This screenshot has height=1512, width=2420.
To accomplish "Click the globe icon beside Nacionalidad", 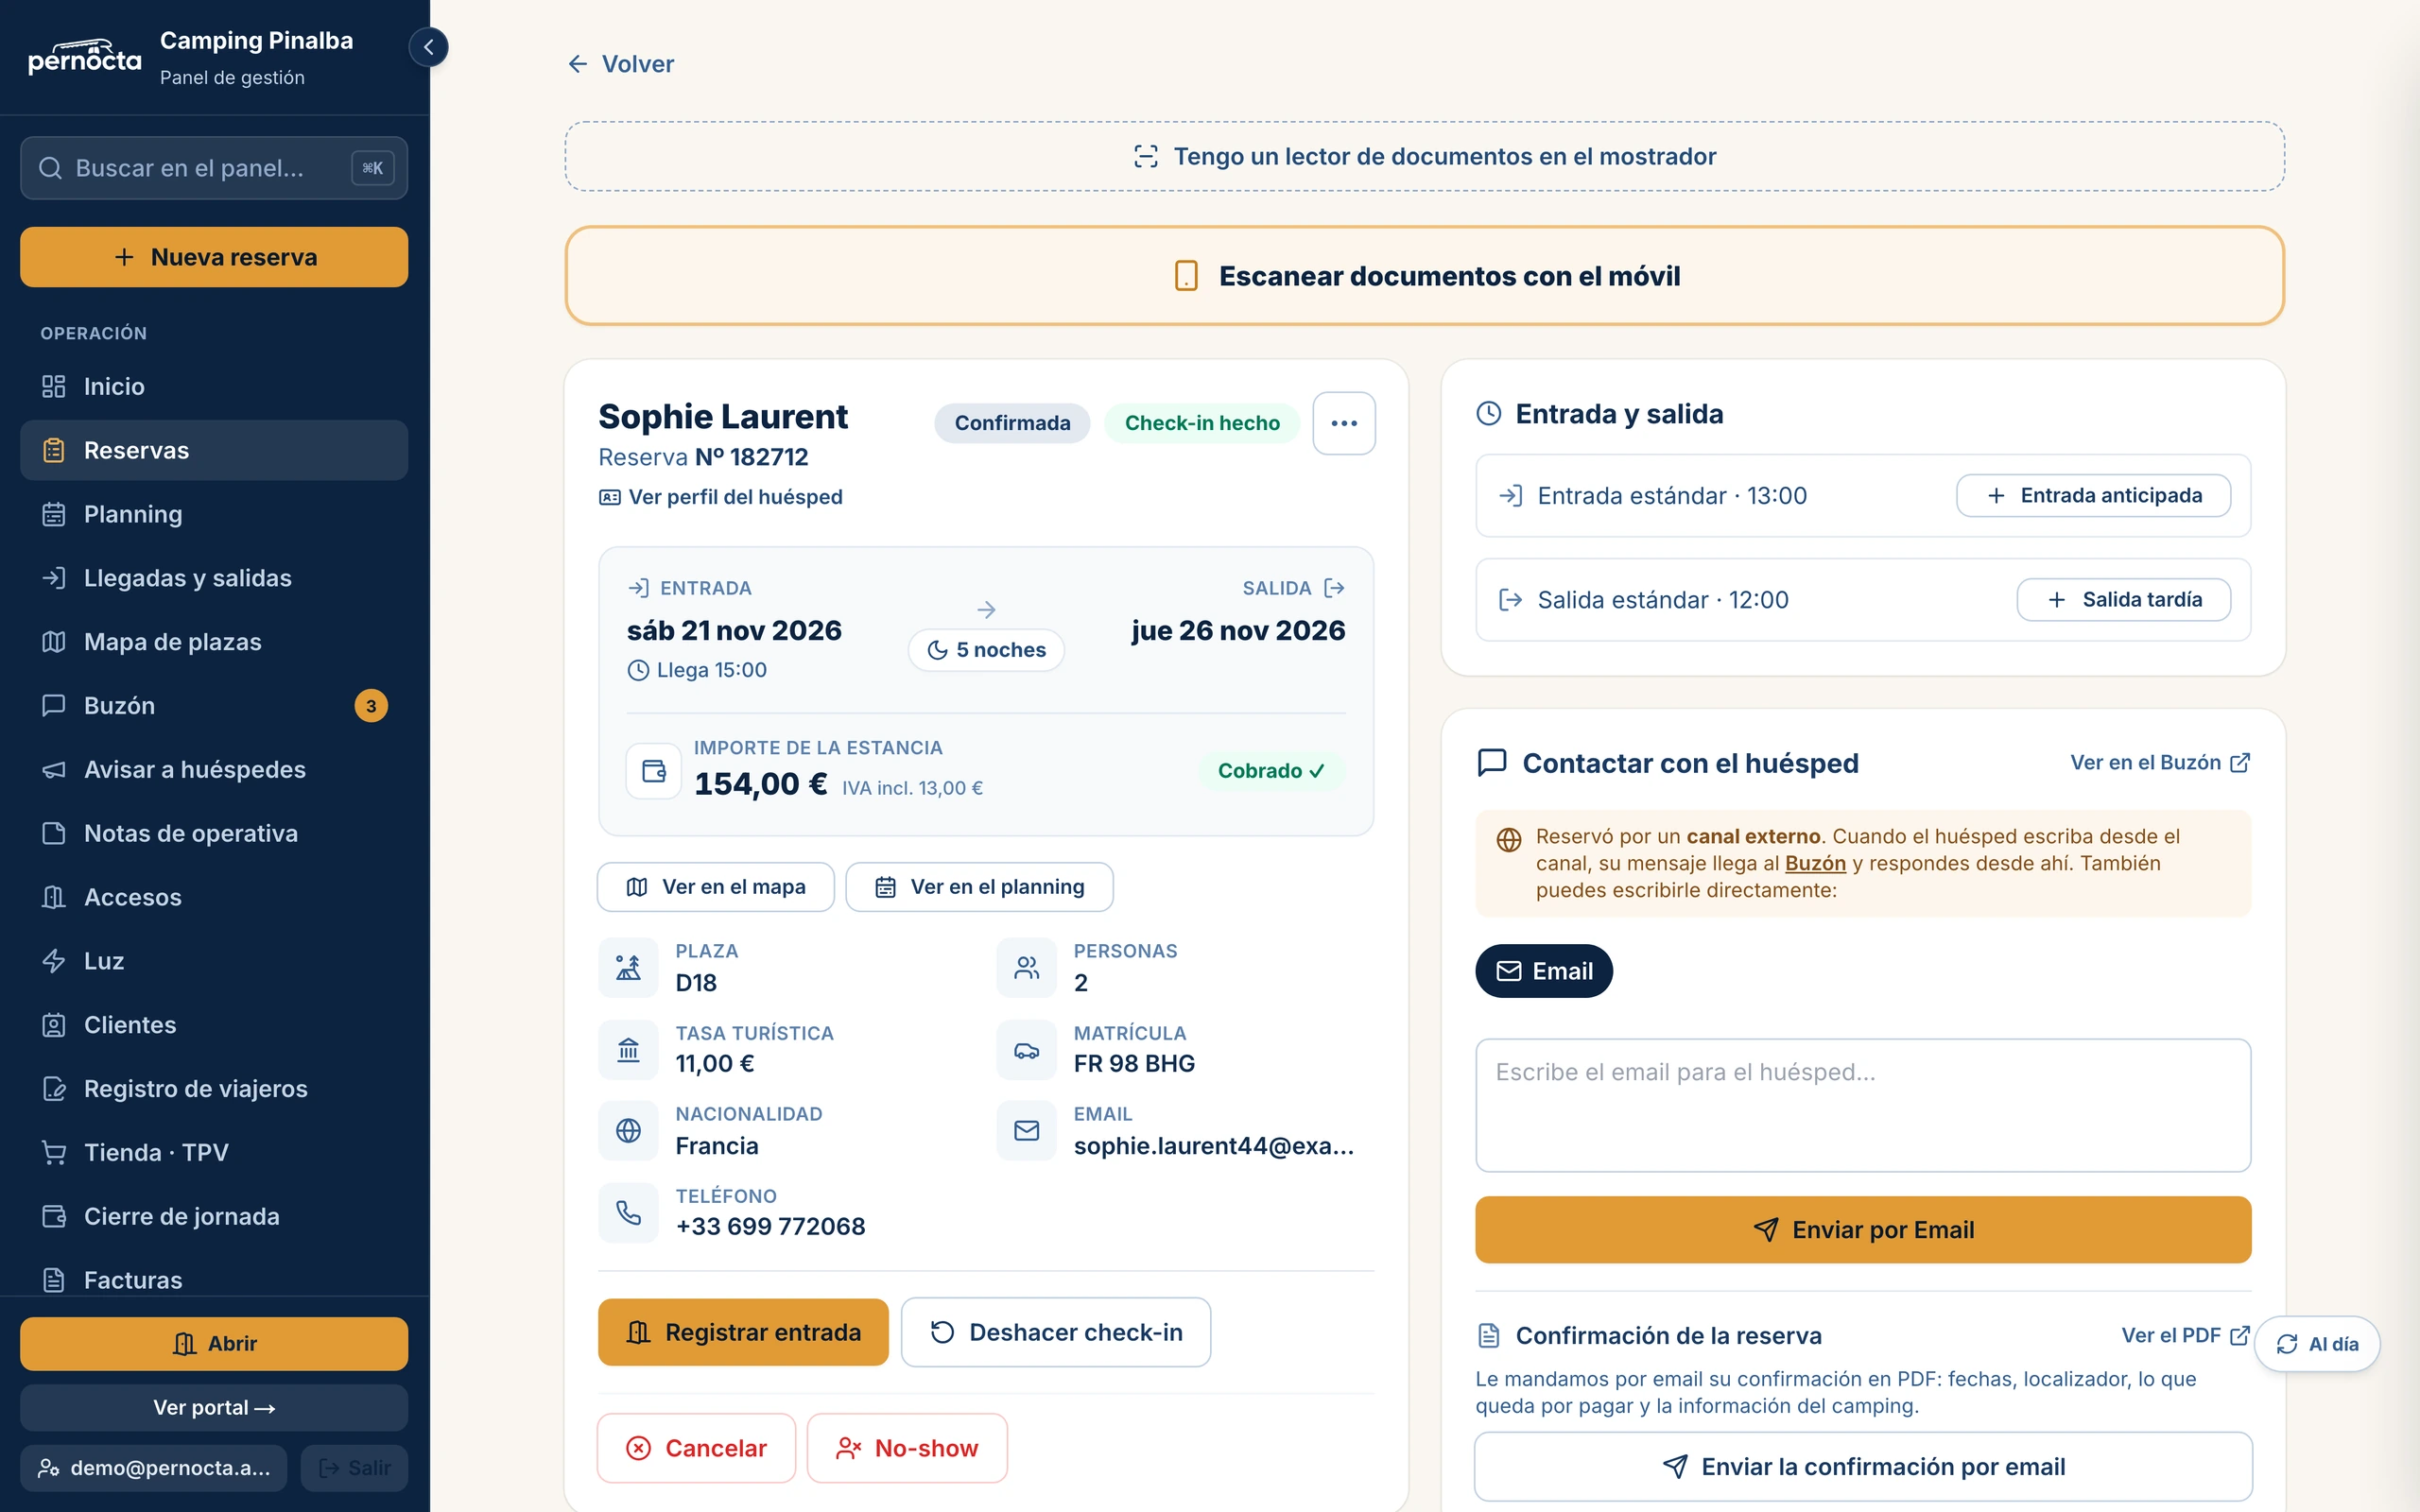I will click(x=628, y=1130).
